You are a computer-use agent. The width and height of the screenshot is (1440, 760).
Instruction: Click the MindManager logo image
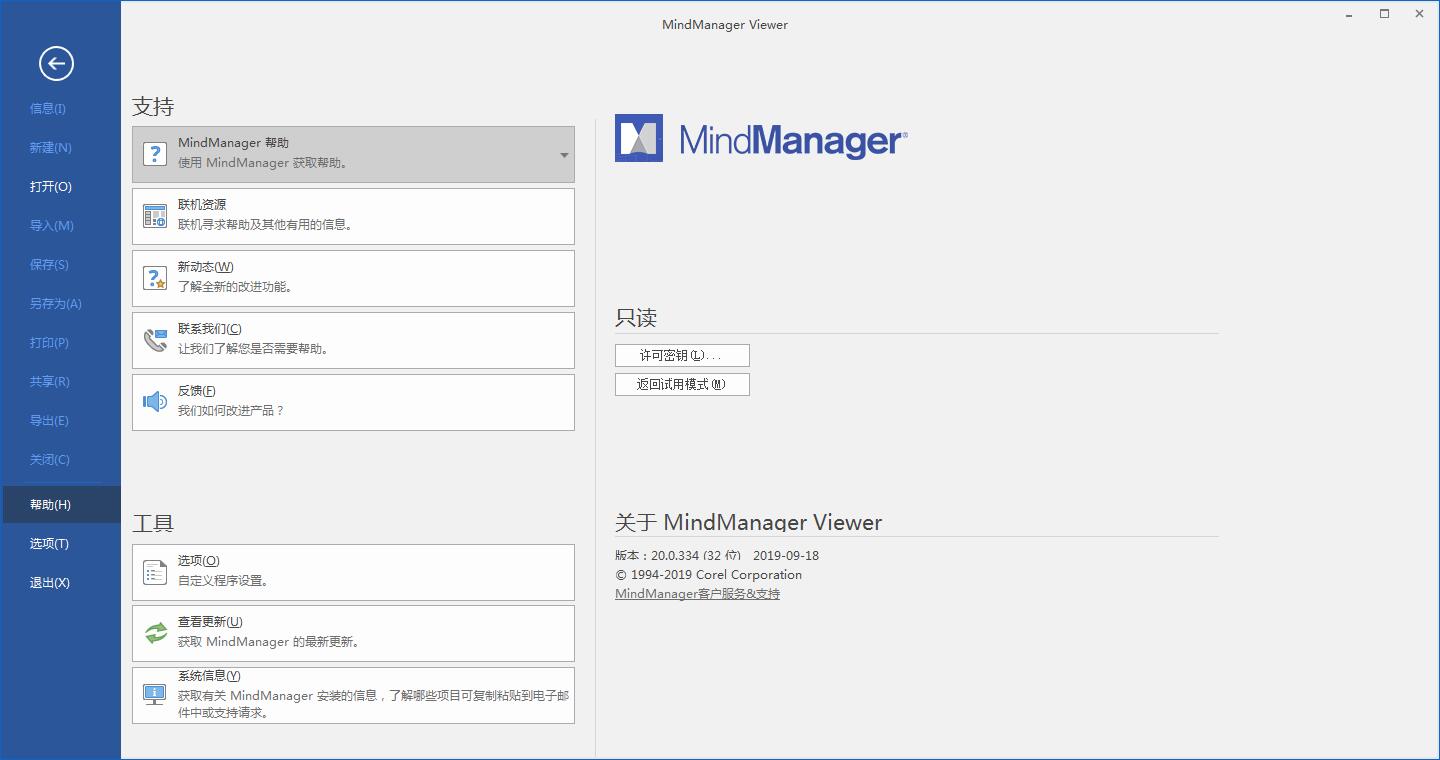tap(761, 139)
